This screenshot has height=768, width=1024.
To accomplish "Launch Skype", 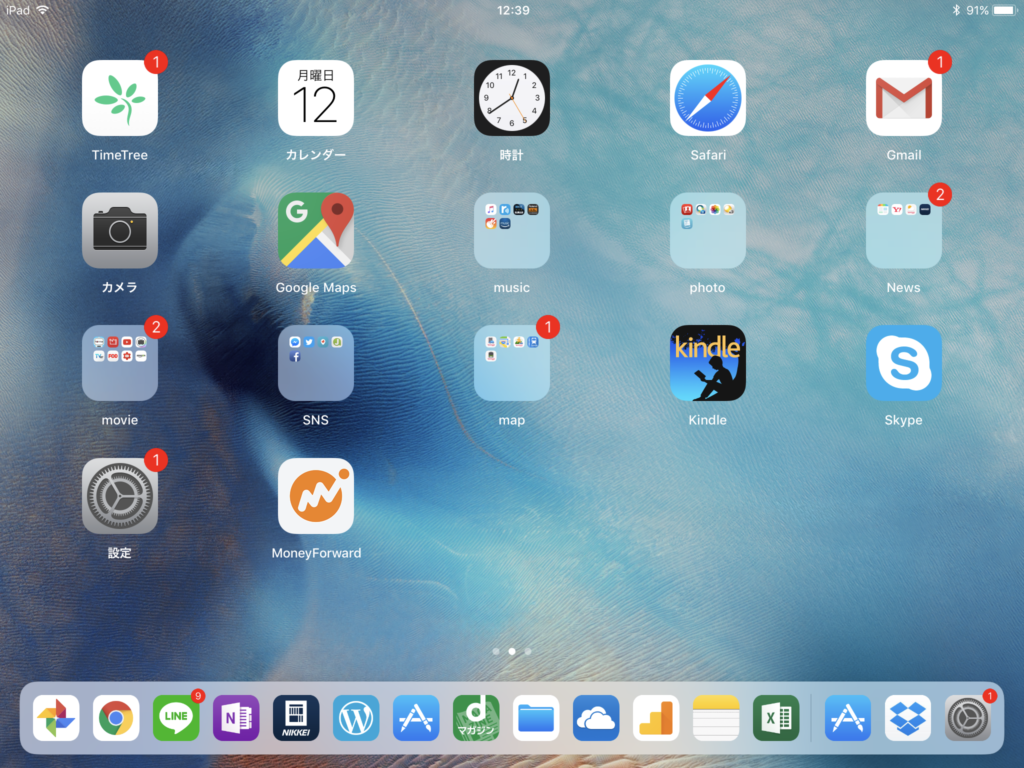I will click(x=903, y=363).
